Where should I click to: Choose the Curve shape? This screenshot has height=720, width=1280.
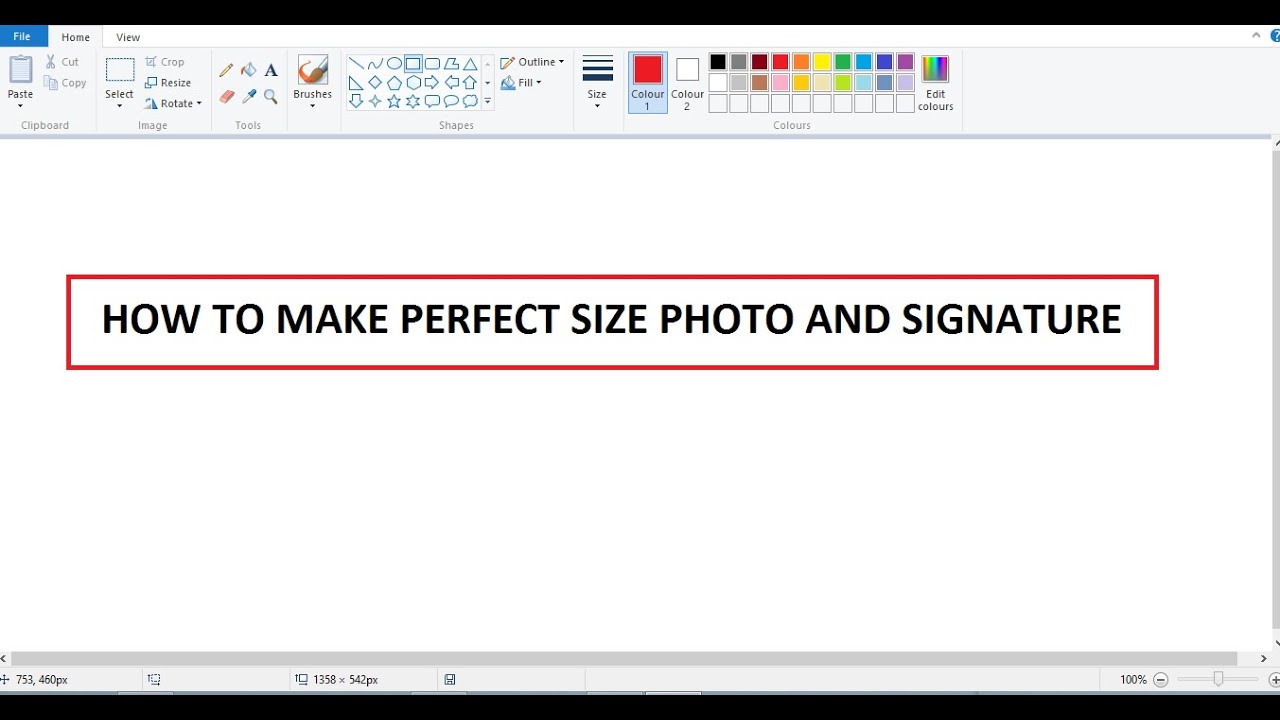pyautogui.click(x=375, y=64)
